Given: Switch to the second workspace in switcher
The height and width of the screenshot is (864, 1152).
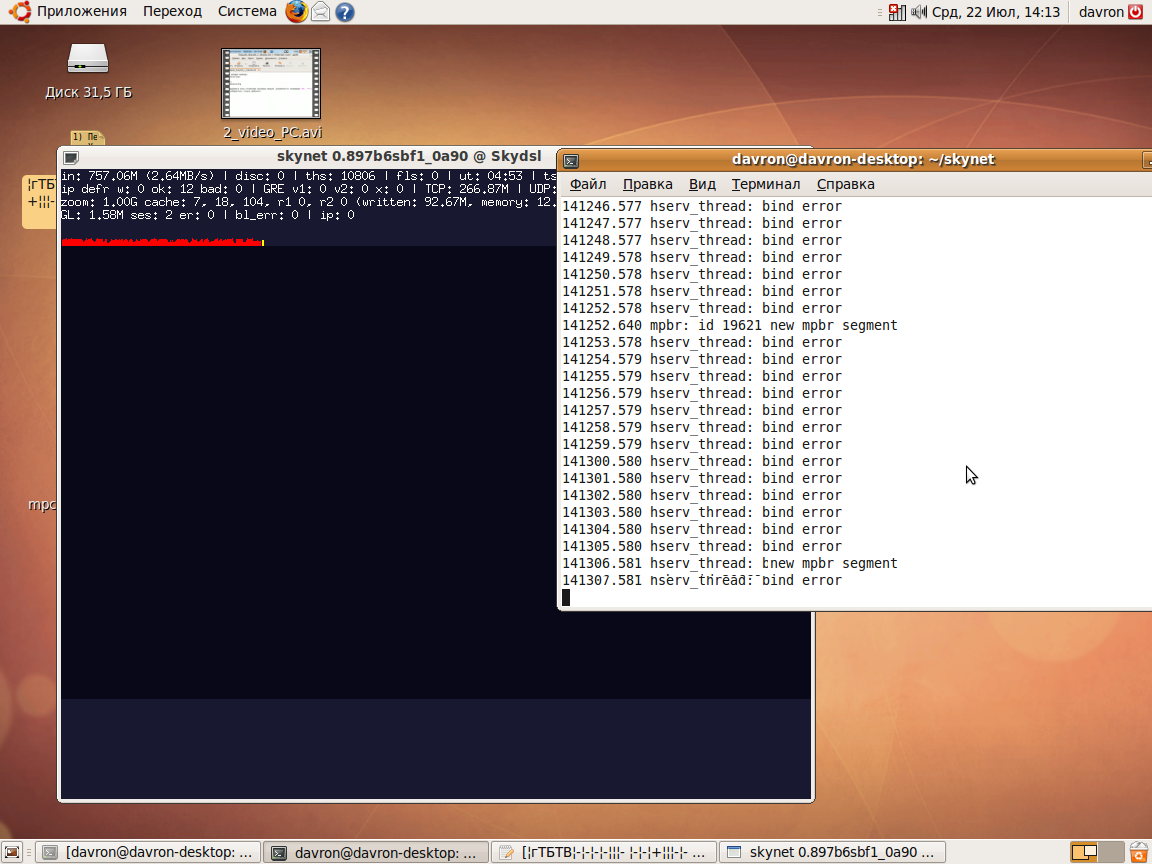Looking at the screenshot, I should point(1110,852).
